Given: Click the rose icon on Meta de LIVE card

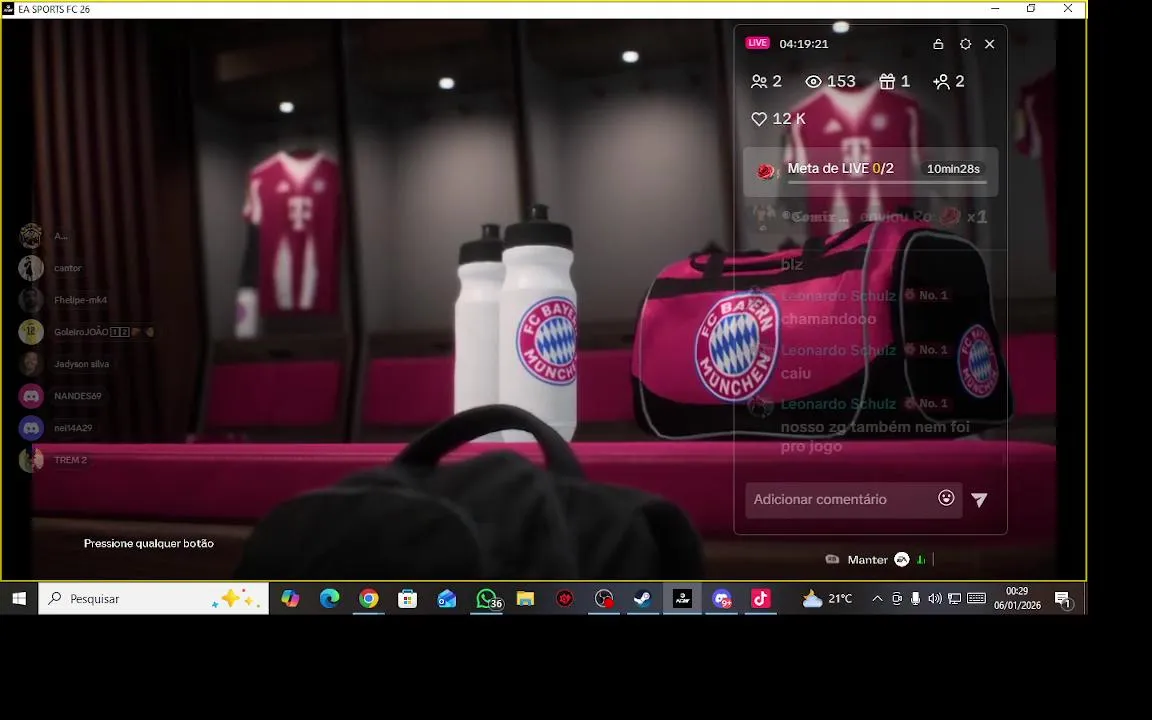Looking at the screenshot, I should 766,171.
